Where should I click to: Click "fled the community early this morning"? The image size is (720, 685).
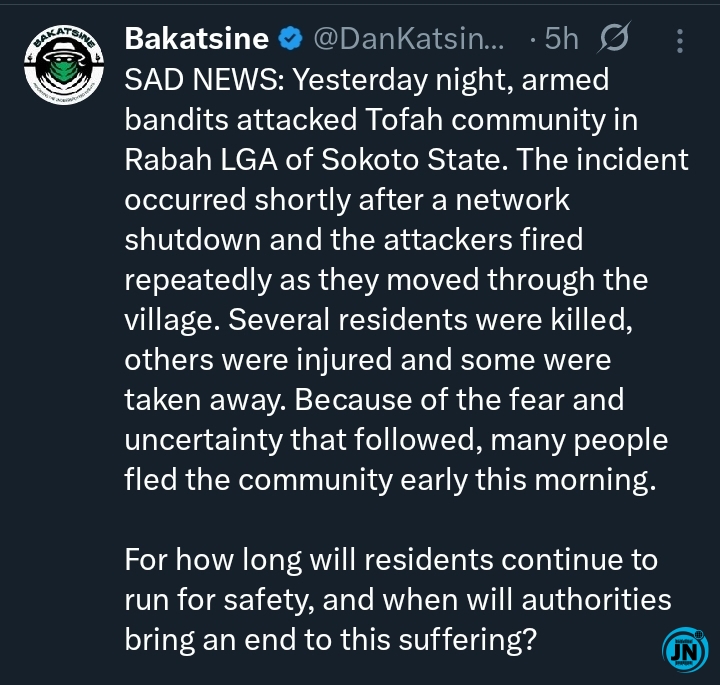389,479
